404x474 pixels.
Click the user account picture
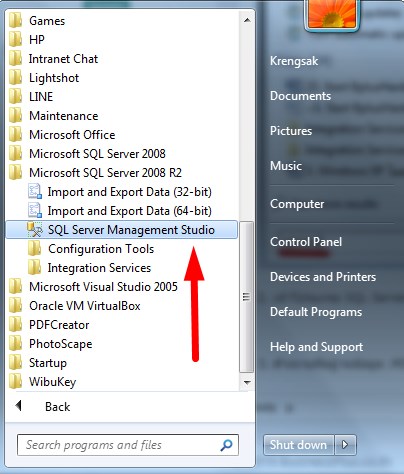click(332, 14)
